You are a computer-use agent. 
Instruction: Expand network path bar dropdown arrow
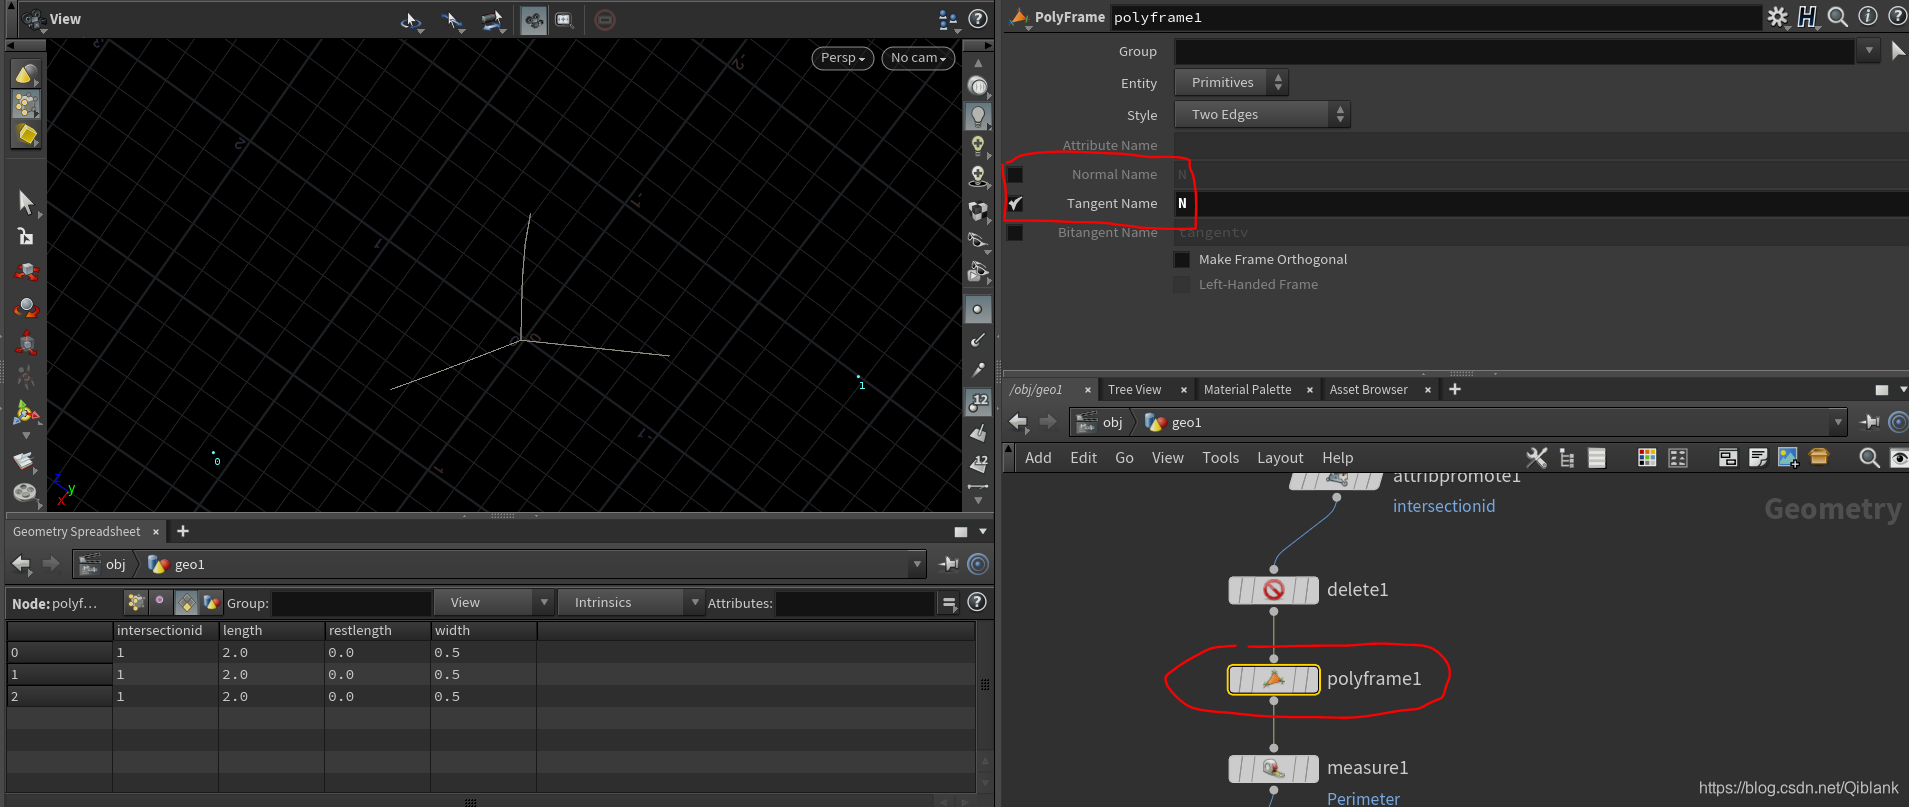point(1837,422)
